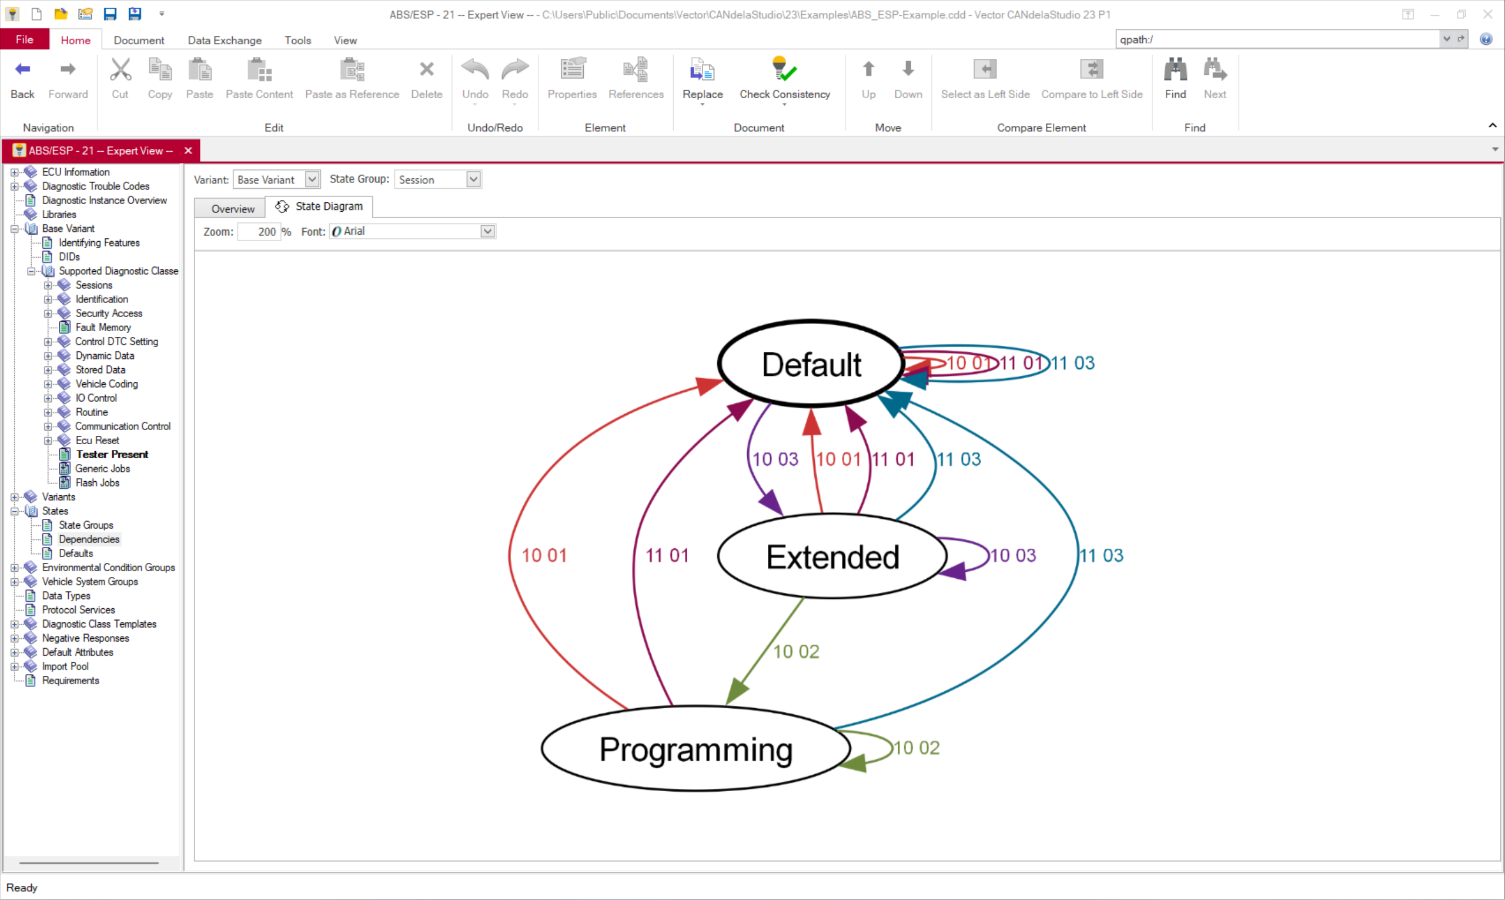
Task: Open the Variant dropdown
Action: coord(312,179)
